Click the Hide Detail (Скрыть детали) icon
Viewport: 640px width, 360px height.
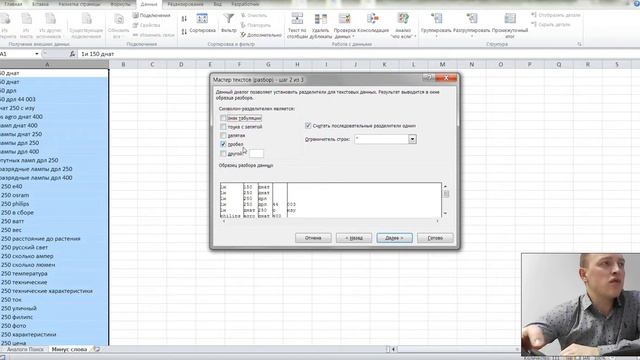[534, 24]
